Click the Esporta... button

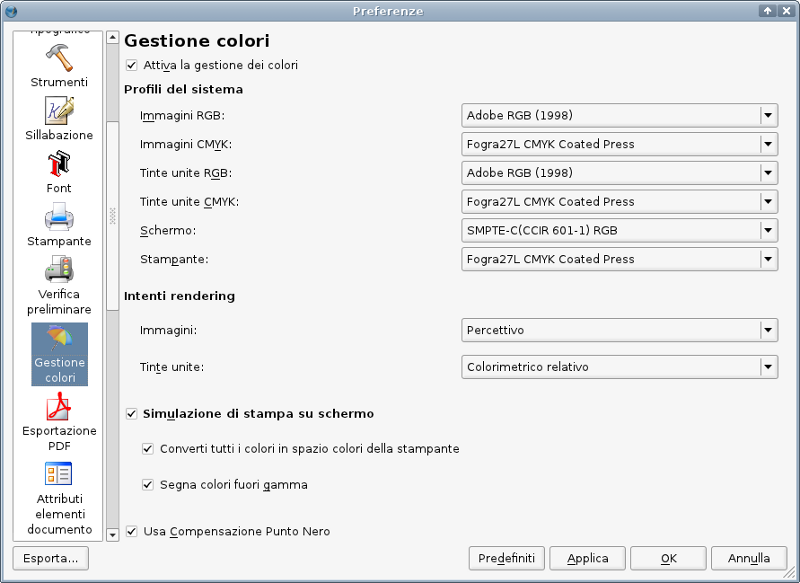click(50, 558)
